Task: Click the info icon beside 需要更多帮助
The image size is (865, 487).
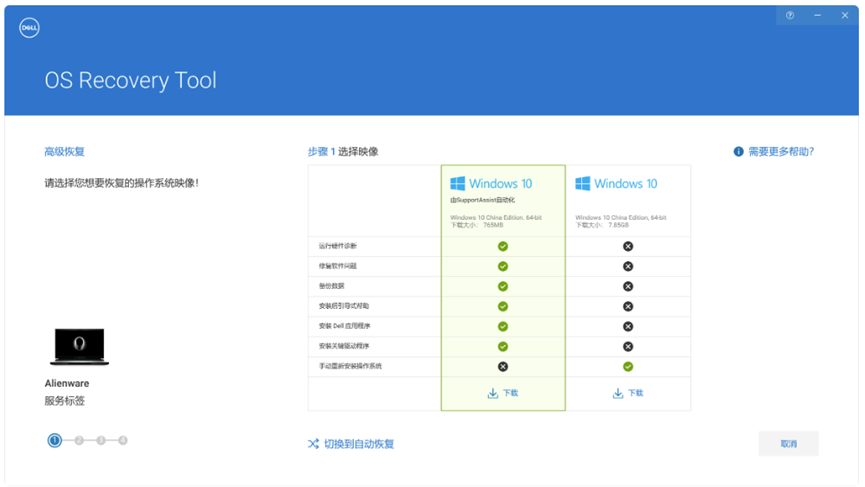Action: (738, 152)
